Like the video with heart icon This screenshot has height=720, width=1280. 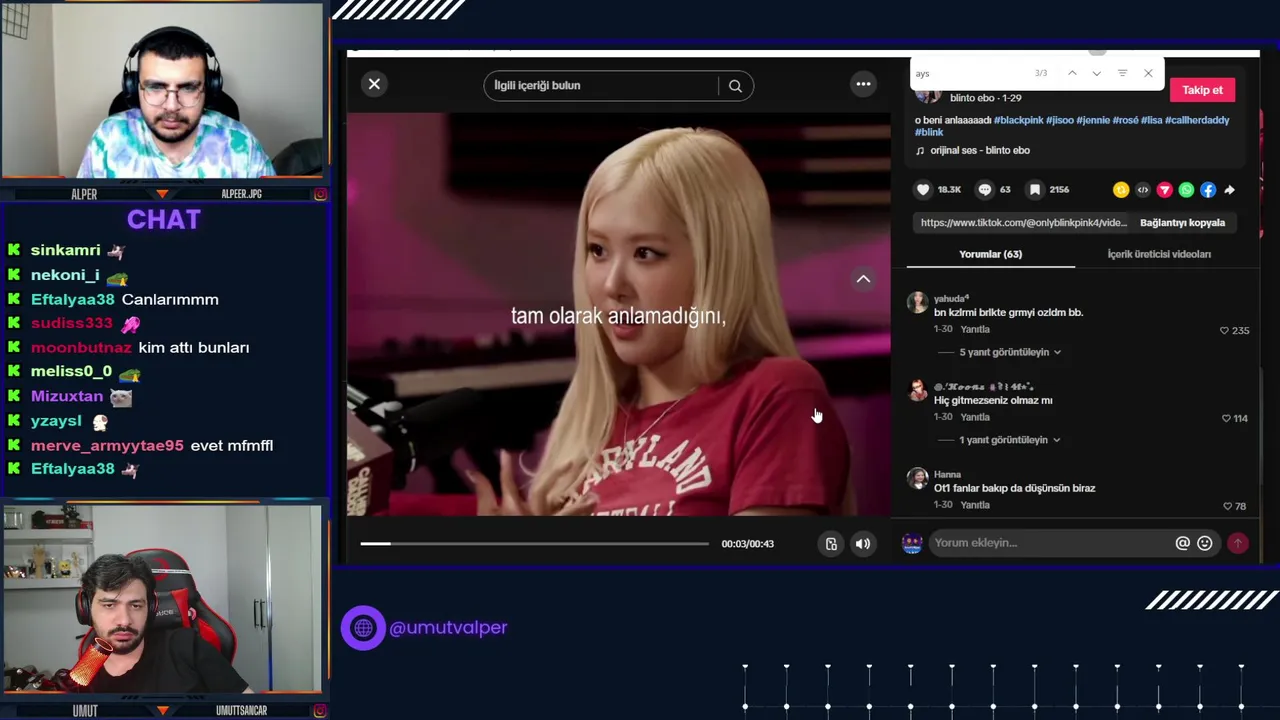pyautogui.click(x=923, y=190)
